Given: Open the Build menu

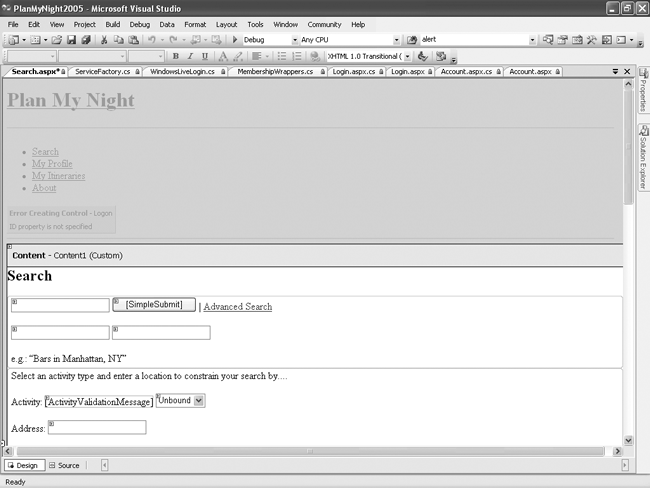Looking at the screenshot, I should point(112,24).
